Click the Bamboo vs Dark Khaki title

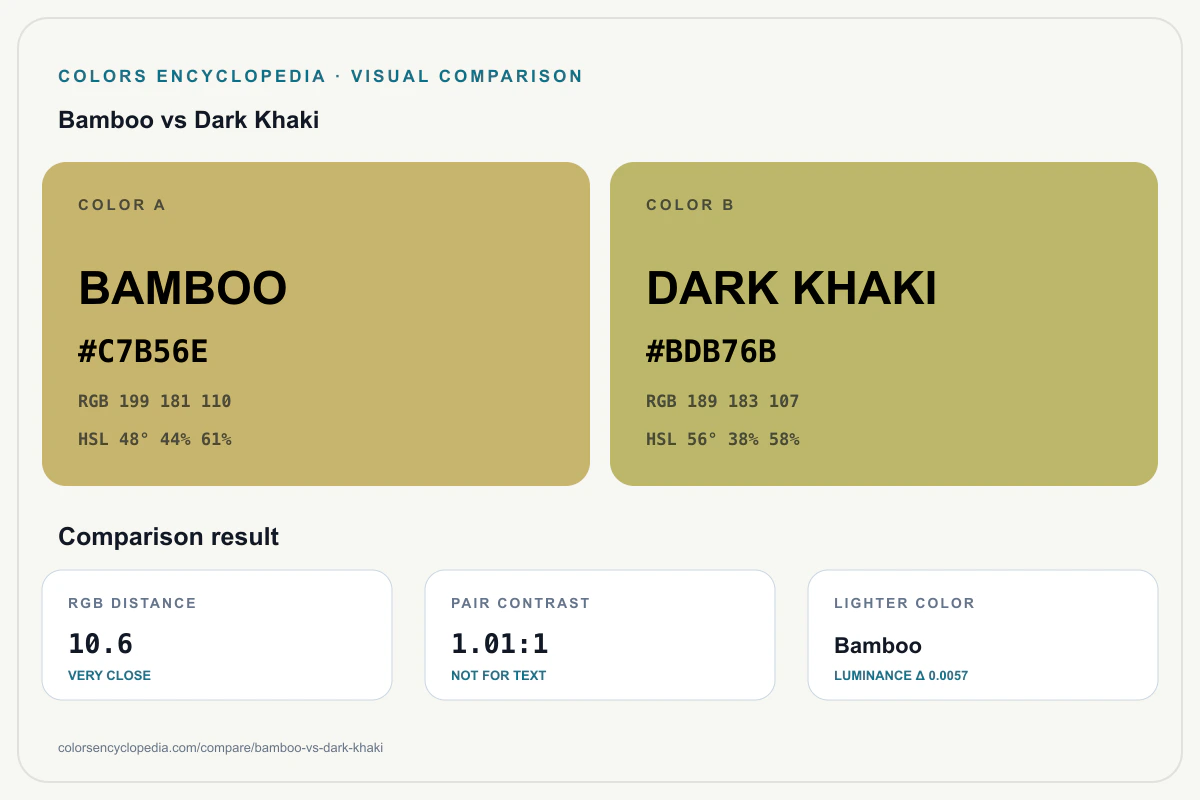click(x=189, y=120)
